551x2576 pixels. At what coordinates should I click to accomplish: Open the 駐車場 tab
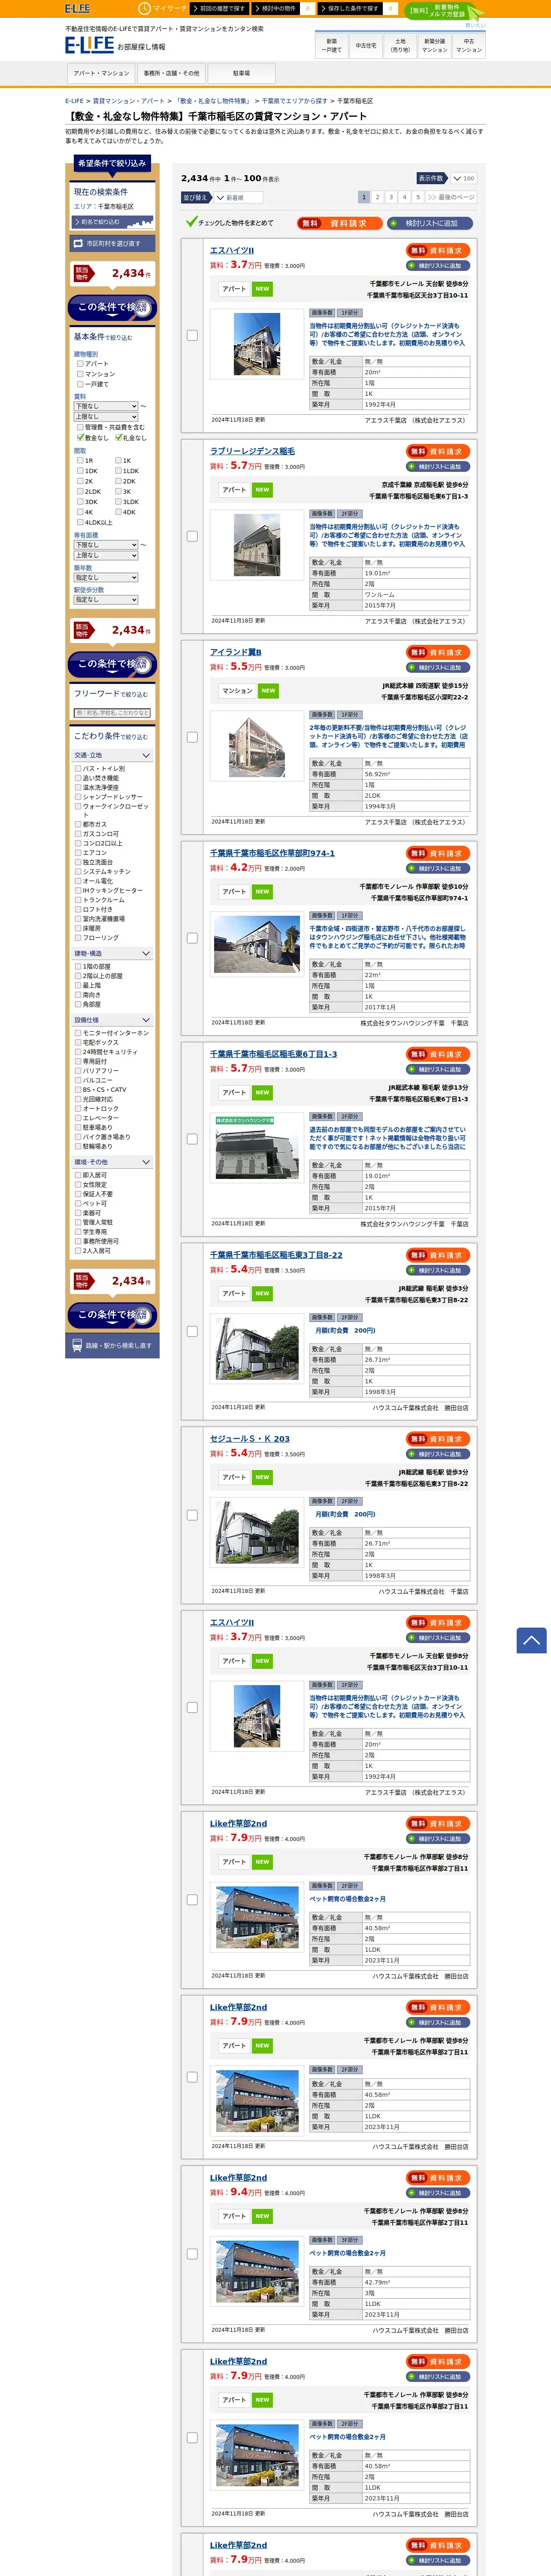tap(241, 73)
